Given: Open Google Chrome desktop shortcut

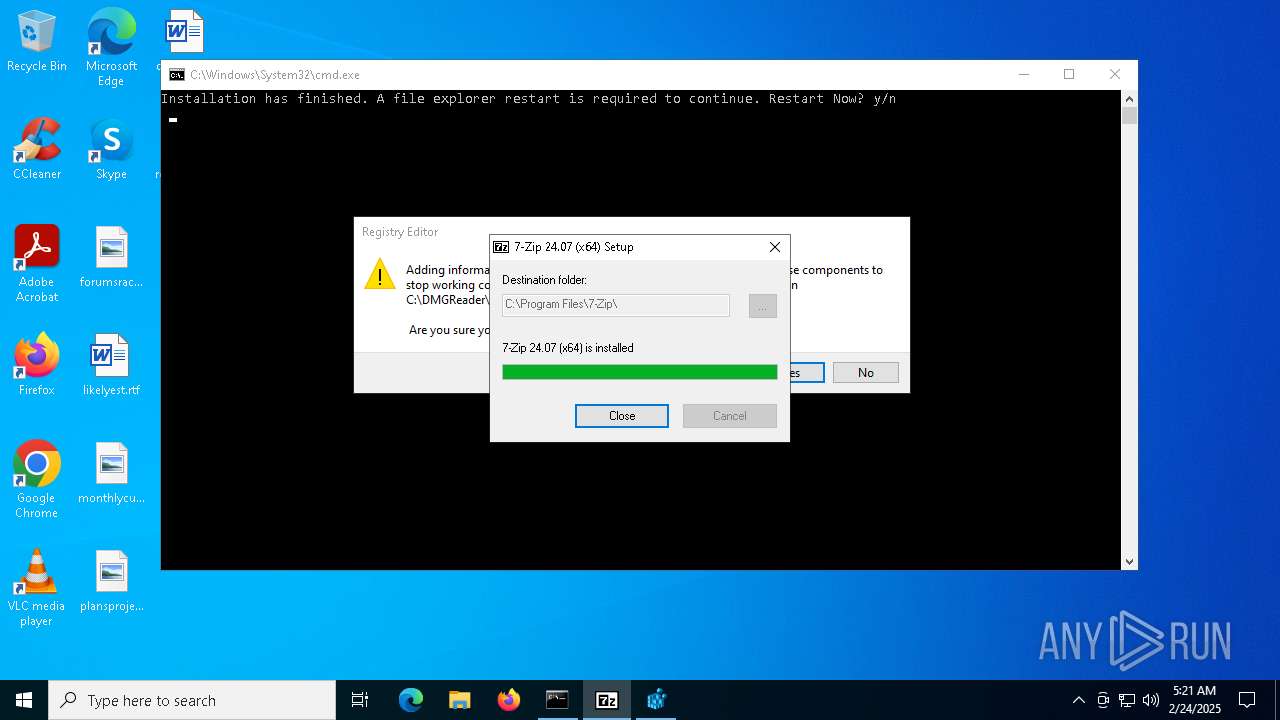Looking at the screenshot, I should (37, 480).
